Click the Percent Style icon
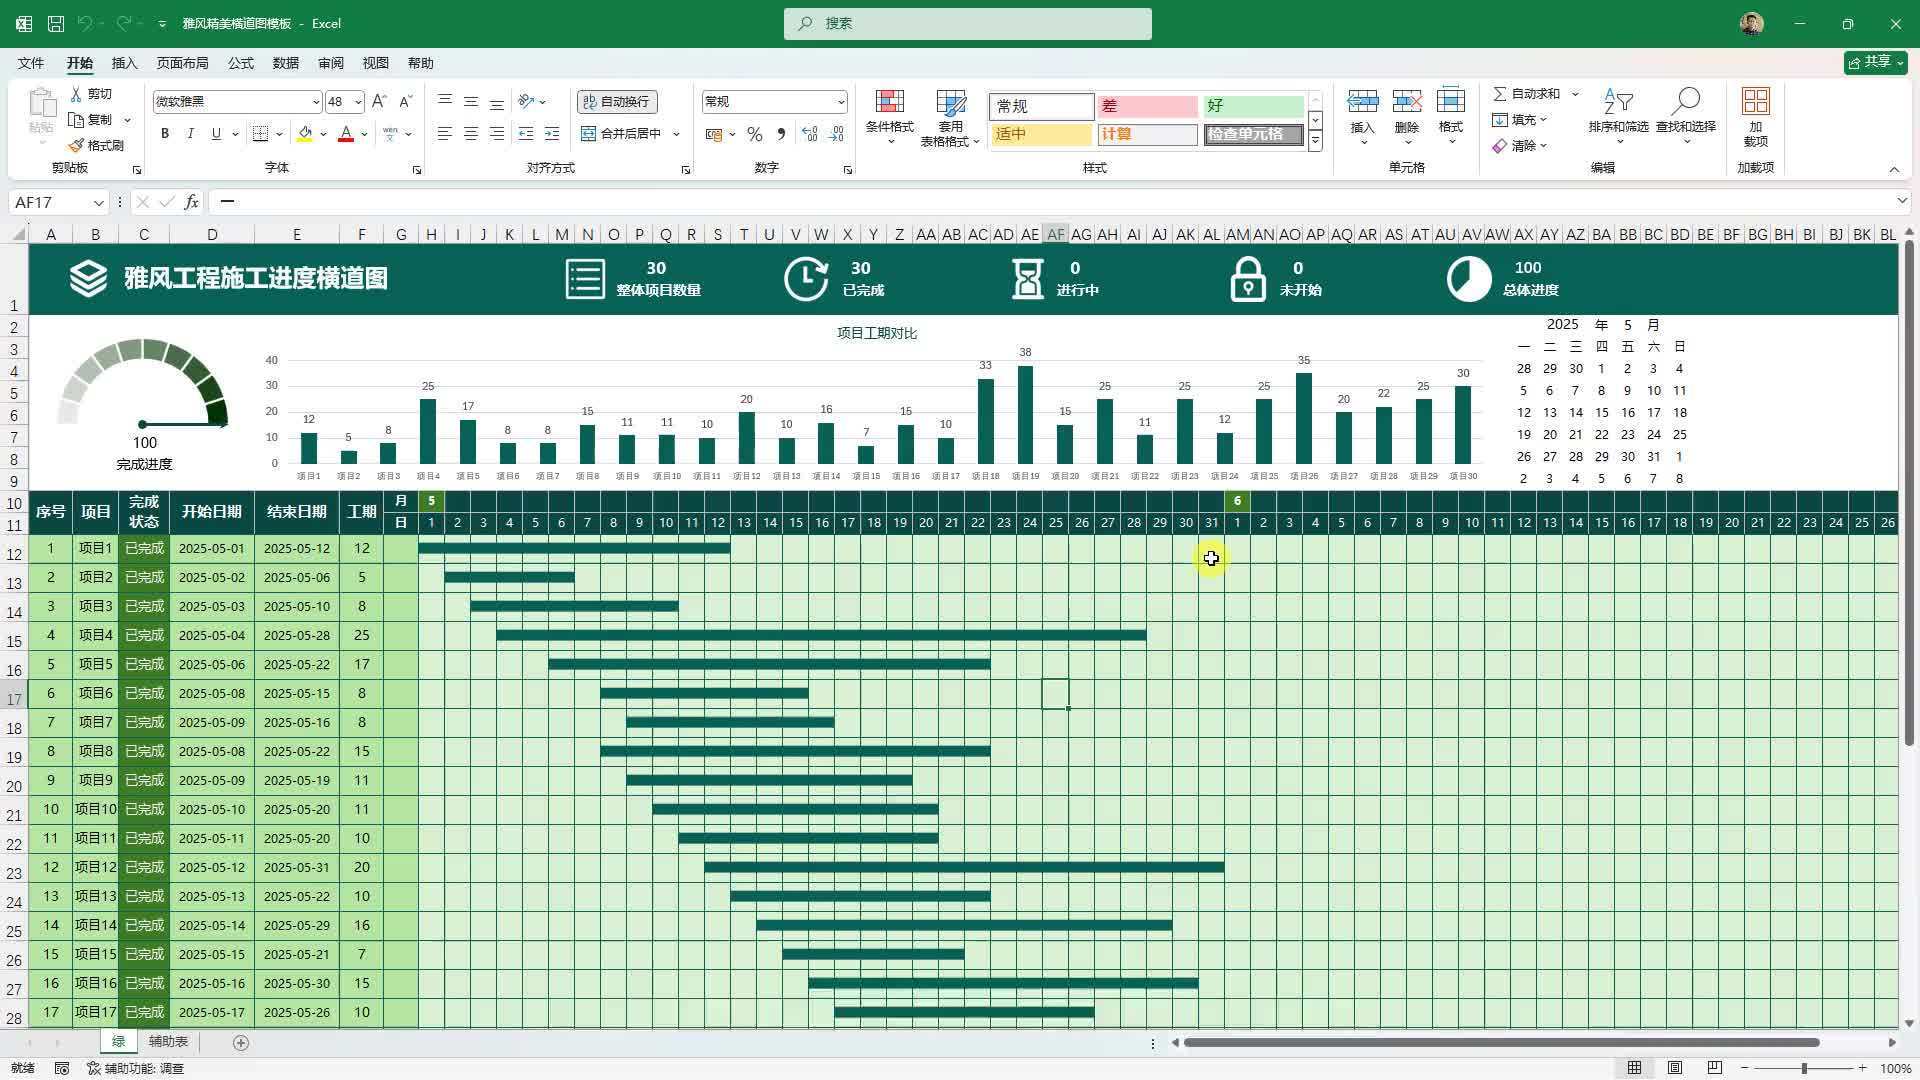1920x1080 pixels. (x=755, y=134)
